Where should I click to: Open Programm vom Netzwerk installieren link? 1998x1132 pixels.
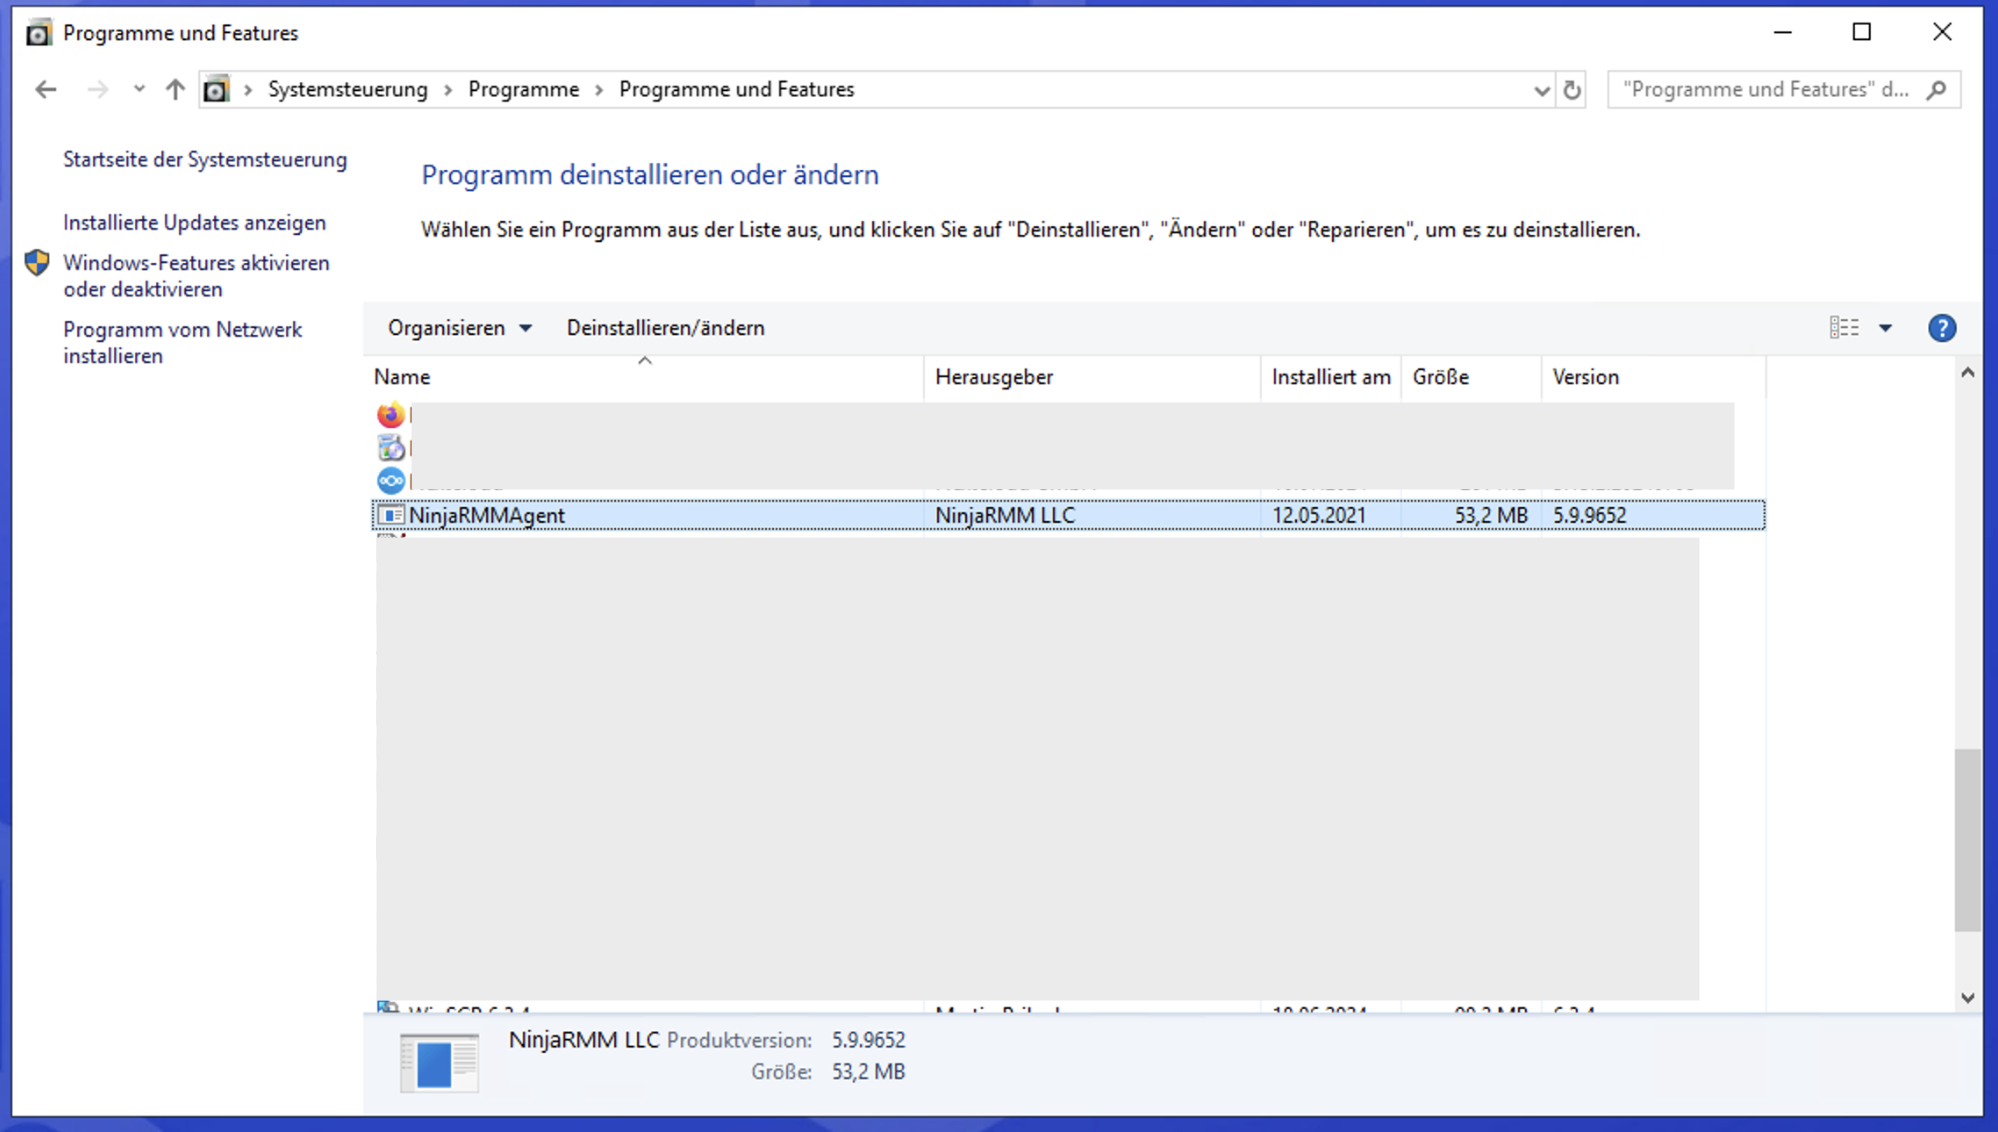(182, 343)
